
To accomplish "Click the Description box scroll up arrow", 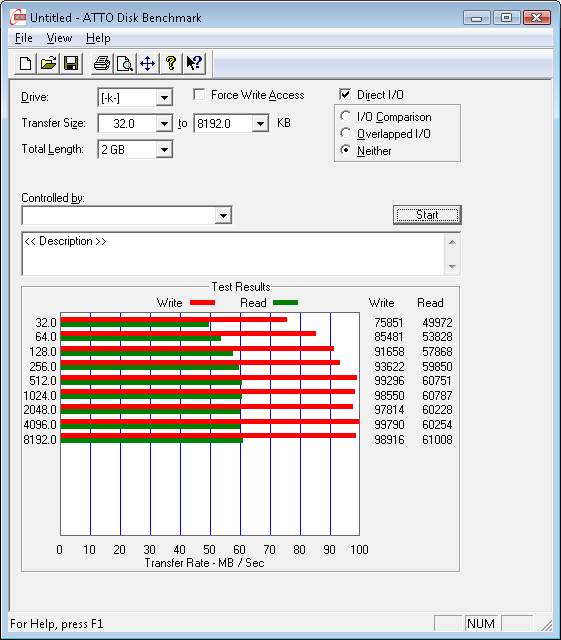I will (x=452, y=242).
